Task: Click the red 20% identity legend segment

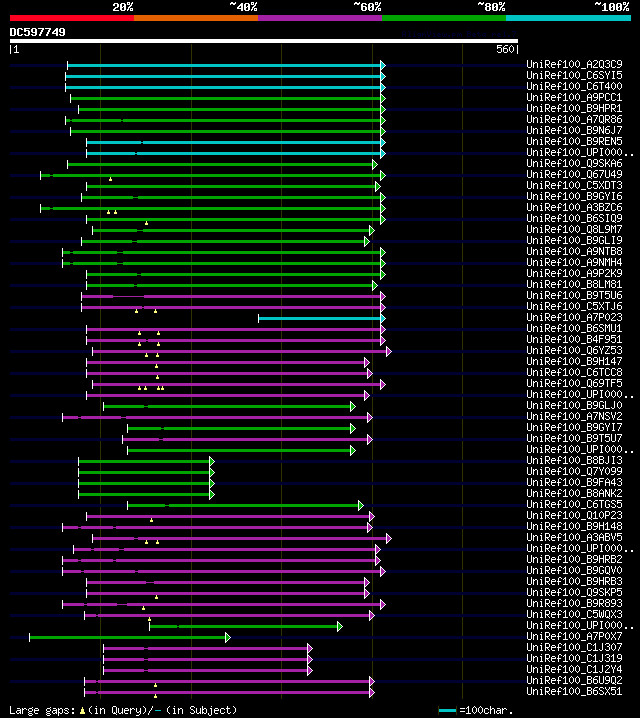Action: [x=72, y=18]
